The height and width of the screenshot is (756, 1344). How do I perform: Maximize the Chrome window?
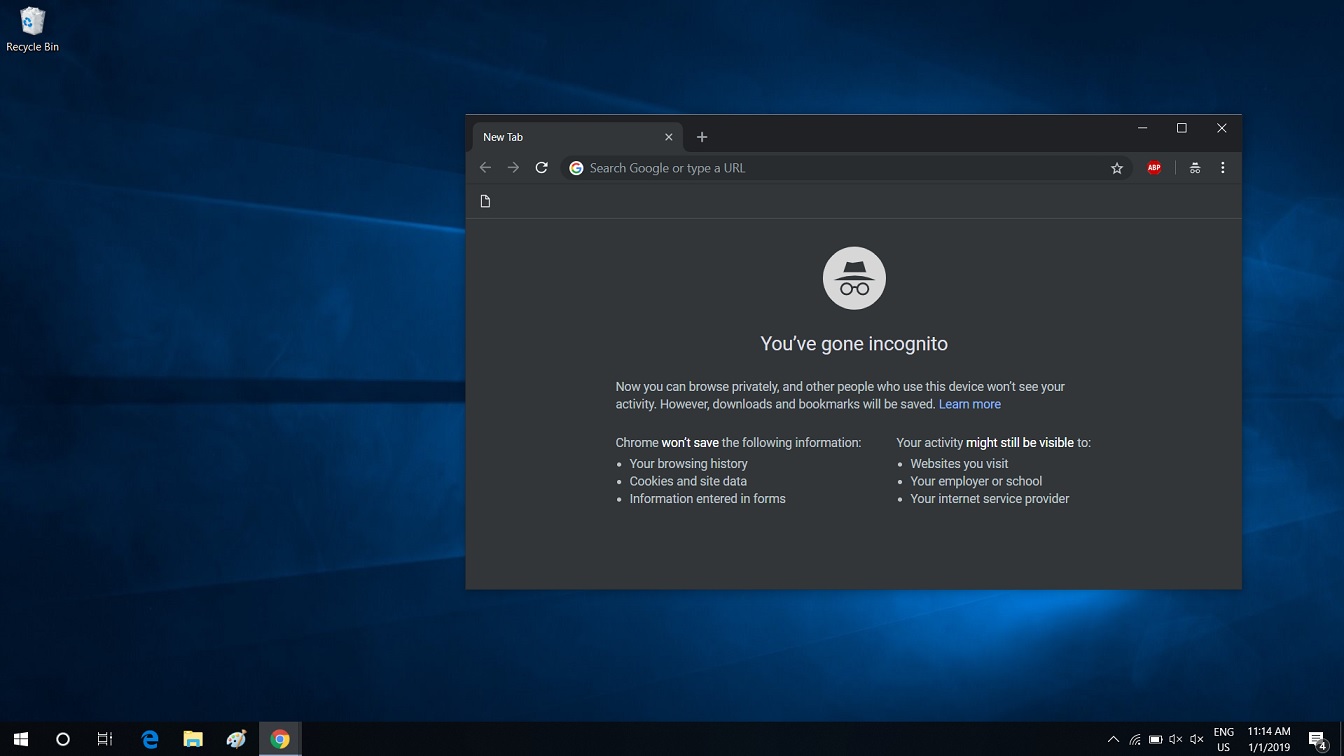pos(1181,128)
